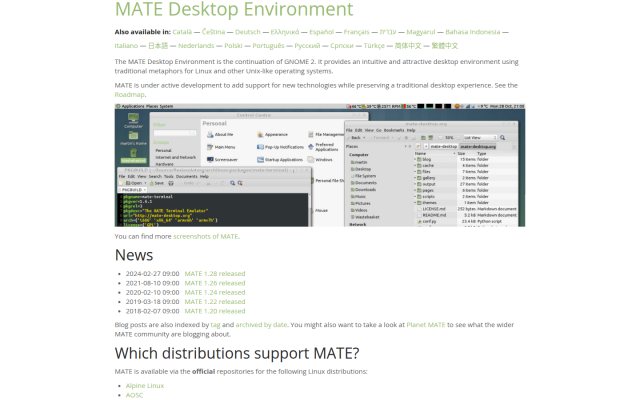This screenshot has height=400, width=640.
Task: Select the Ελληνικά language link
Action: (285, 32)
